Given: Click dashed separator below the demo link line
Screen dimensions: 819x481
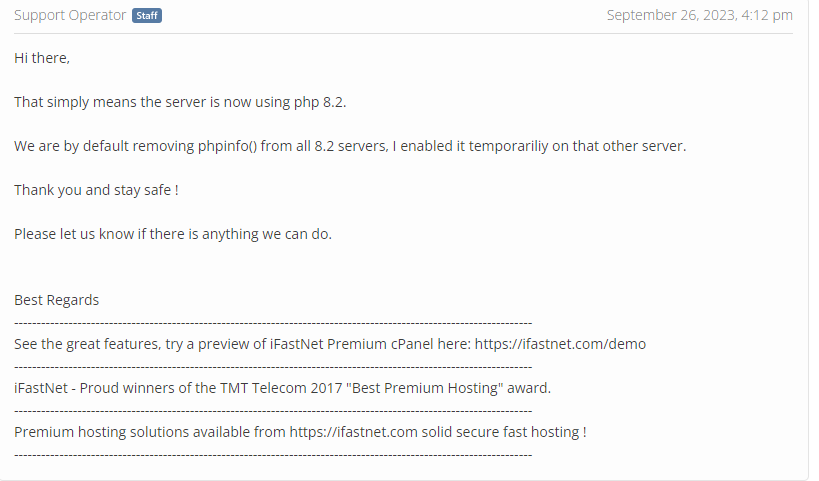Looking at the screenshot, I should pos(273,366).
